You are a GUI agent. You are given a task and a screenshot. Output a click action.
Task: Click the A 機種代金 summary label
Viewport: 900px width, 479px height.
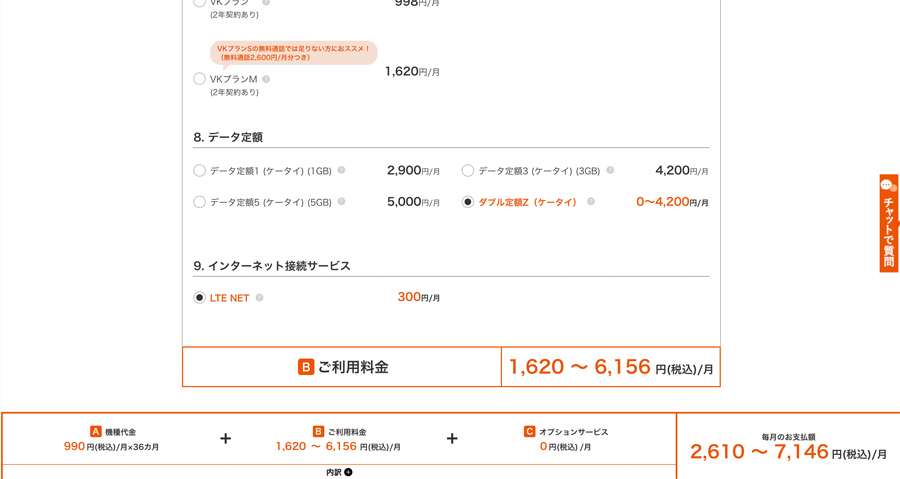click(x=113, y=432)
